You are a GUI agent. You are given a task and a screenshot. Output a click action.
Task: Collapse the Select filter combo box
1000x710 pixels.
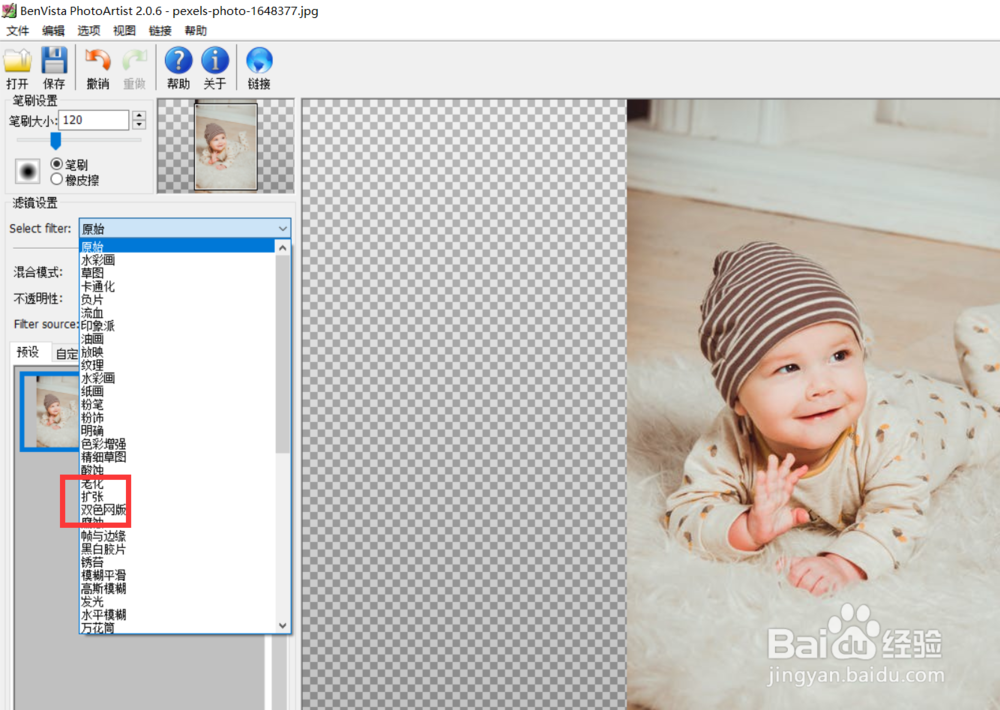185,228
